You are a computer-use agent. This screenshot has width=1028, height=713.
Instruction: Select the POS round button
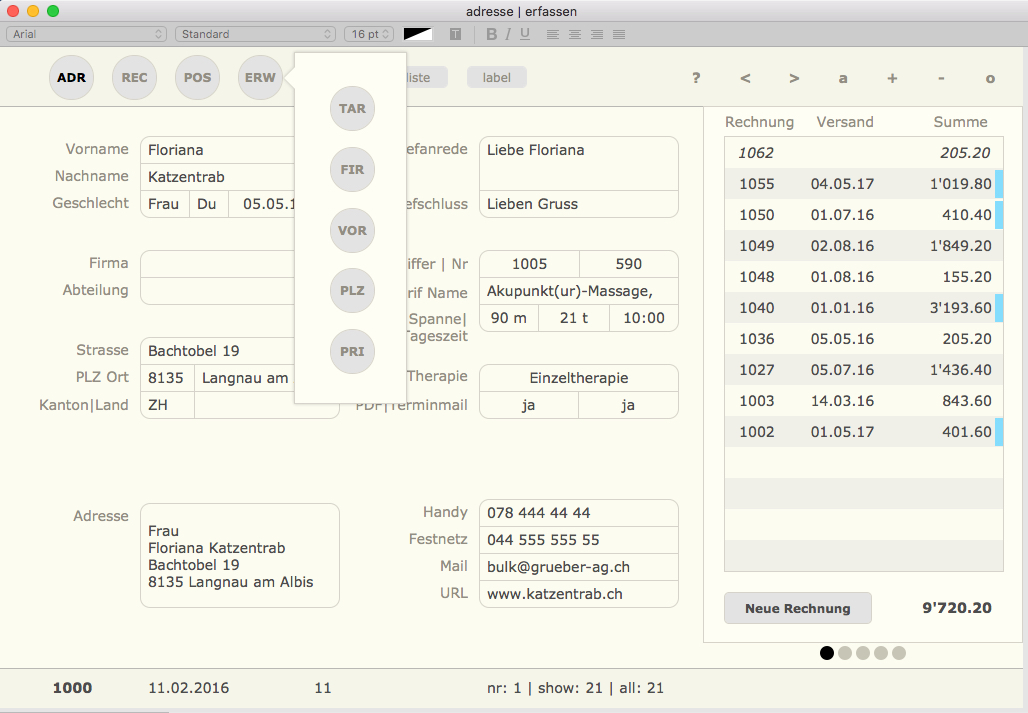197,78
